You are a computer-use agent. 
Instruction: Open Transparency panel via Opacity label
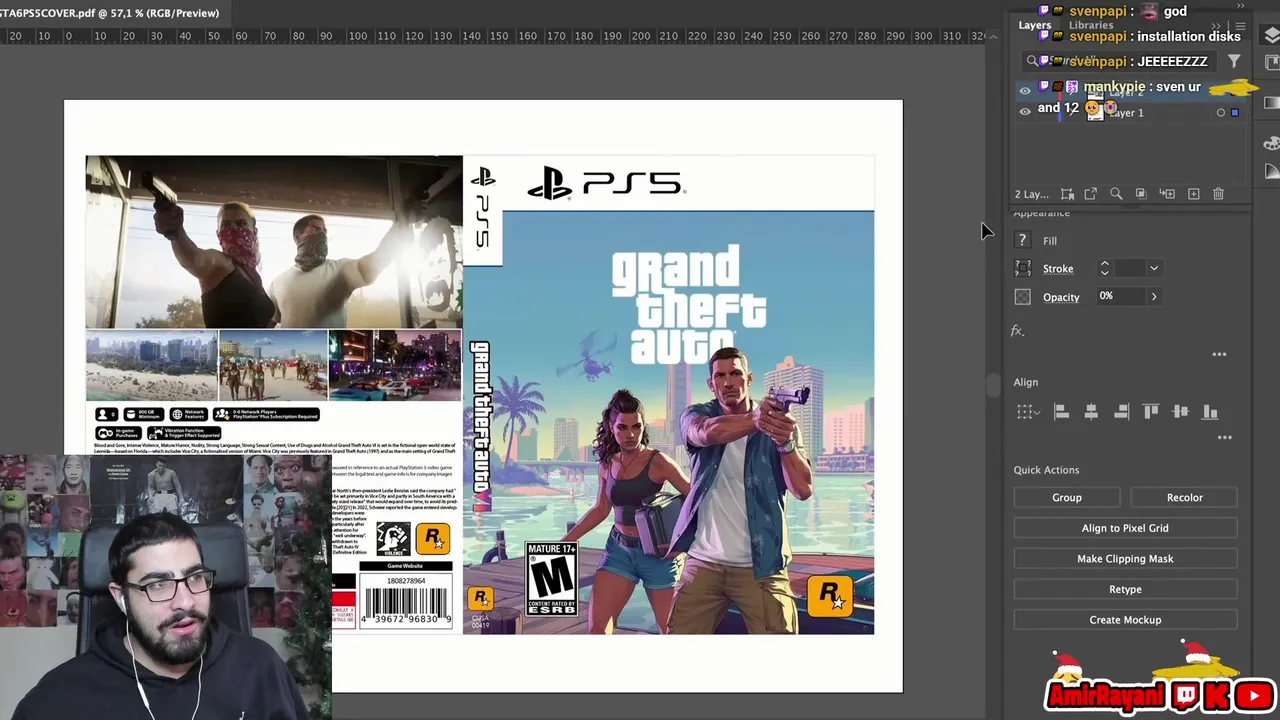pos(1061,297)
